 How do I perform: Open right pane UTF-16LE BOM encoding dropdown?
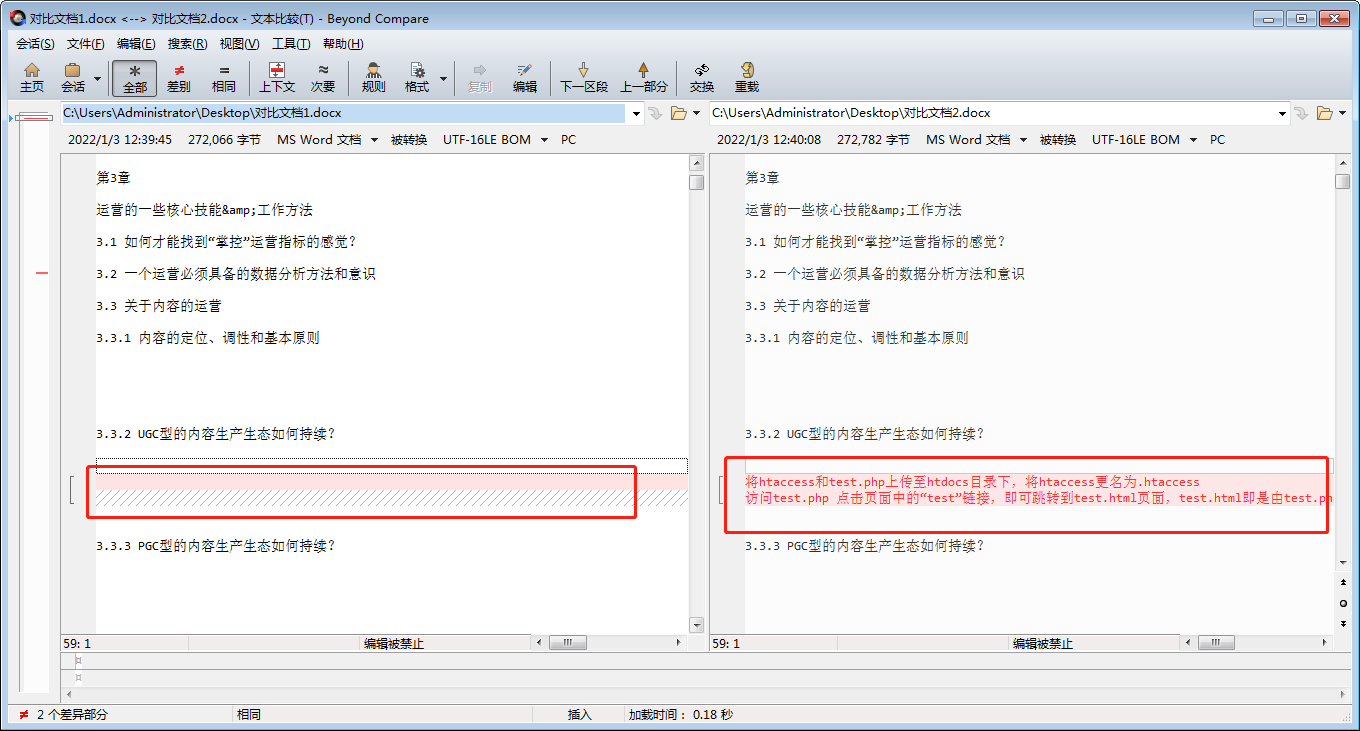[x=1145, y=140]
